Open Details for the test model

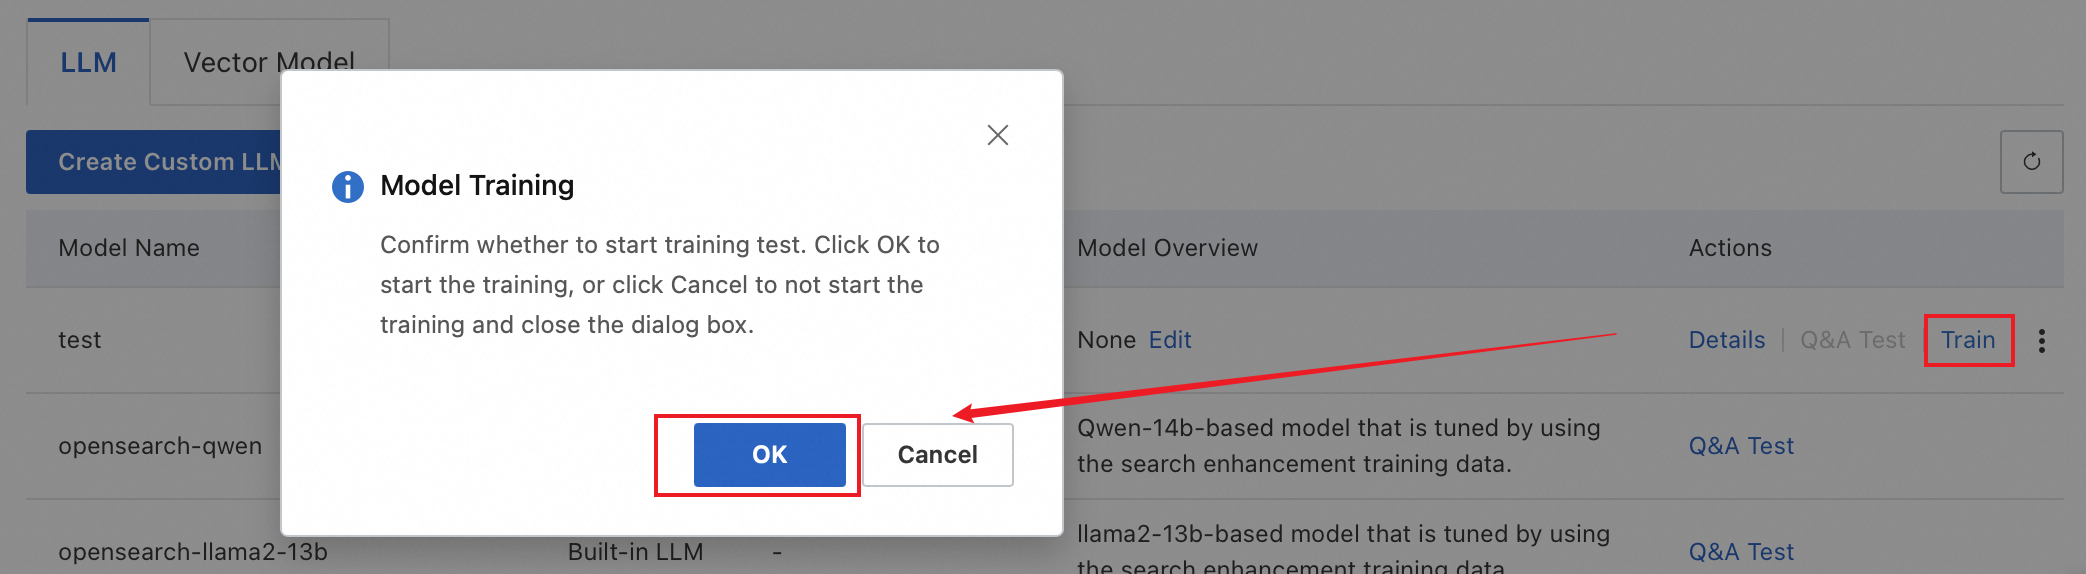point(1726,340)
